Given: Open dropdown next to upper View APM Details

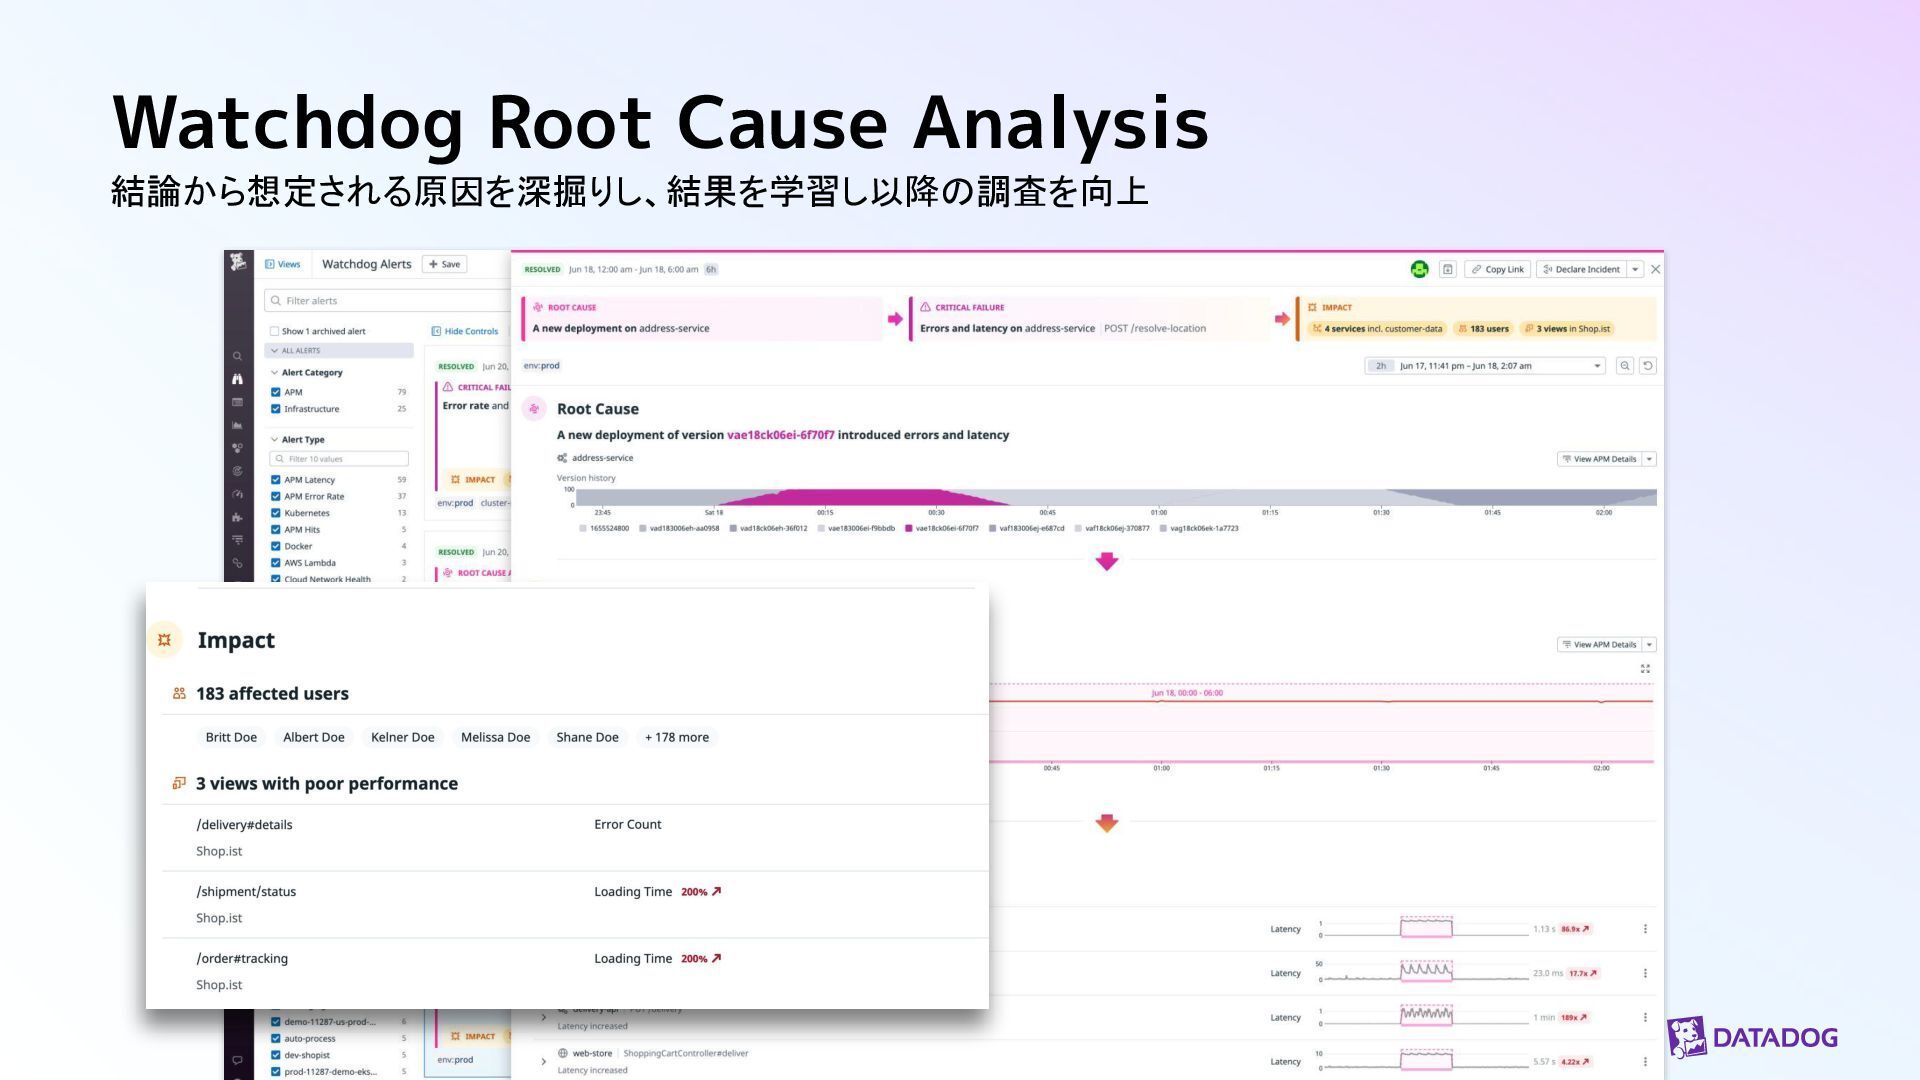Looking at the screenshot, I should click(x=1649, y=459).
